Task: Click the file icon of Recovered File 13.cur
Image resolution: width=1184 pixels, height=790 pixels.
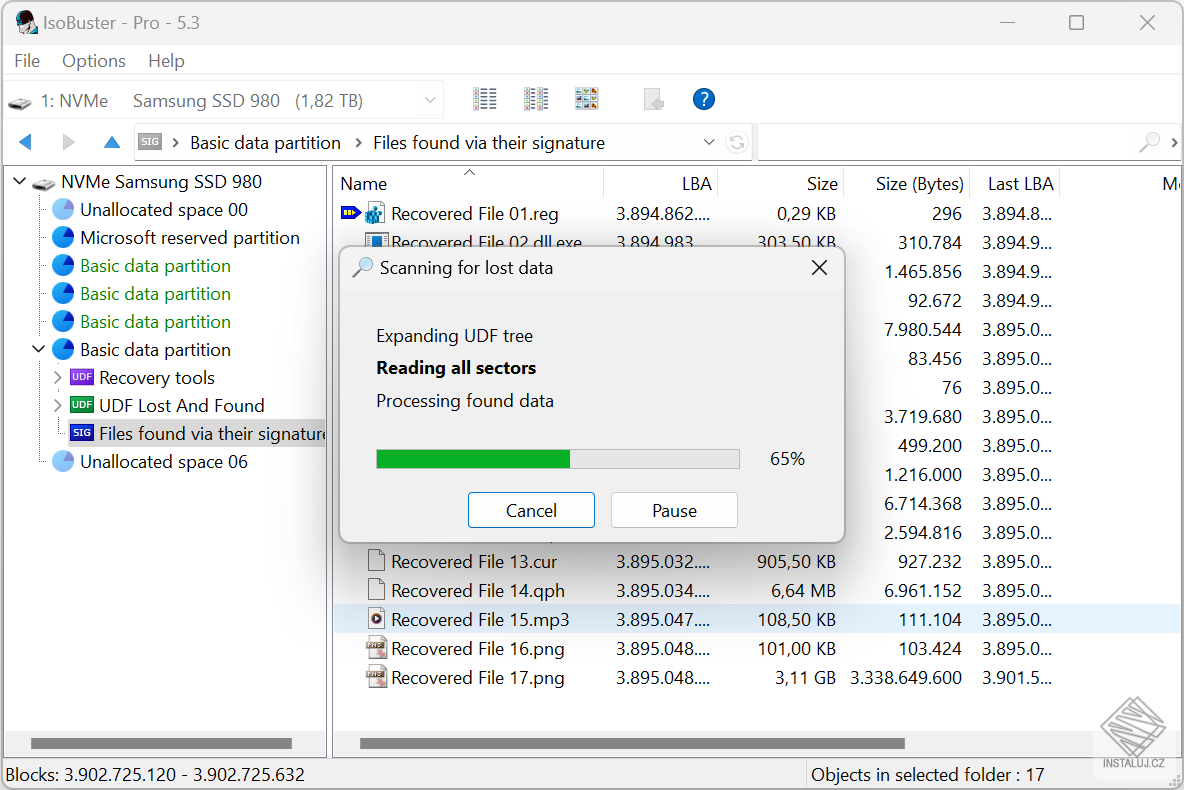Action: pos(376,561)
